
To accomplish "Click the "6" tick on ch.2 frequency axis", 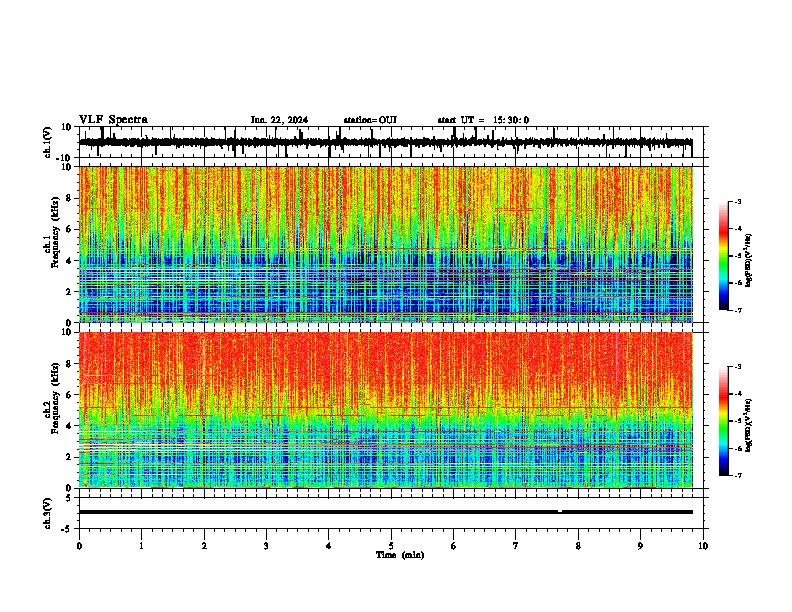I will 70,394.
